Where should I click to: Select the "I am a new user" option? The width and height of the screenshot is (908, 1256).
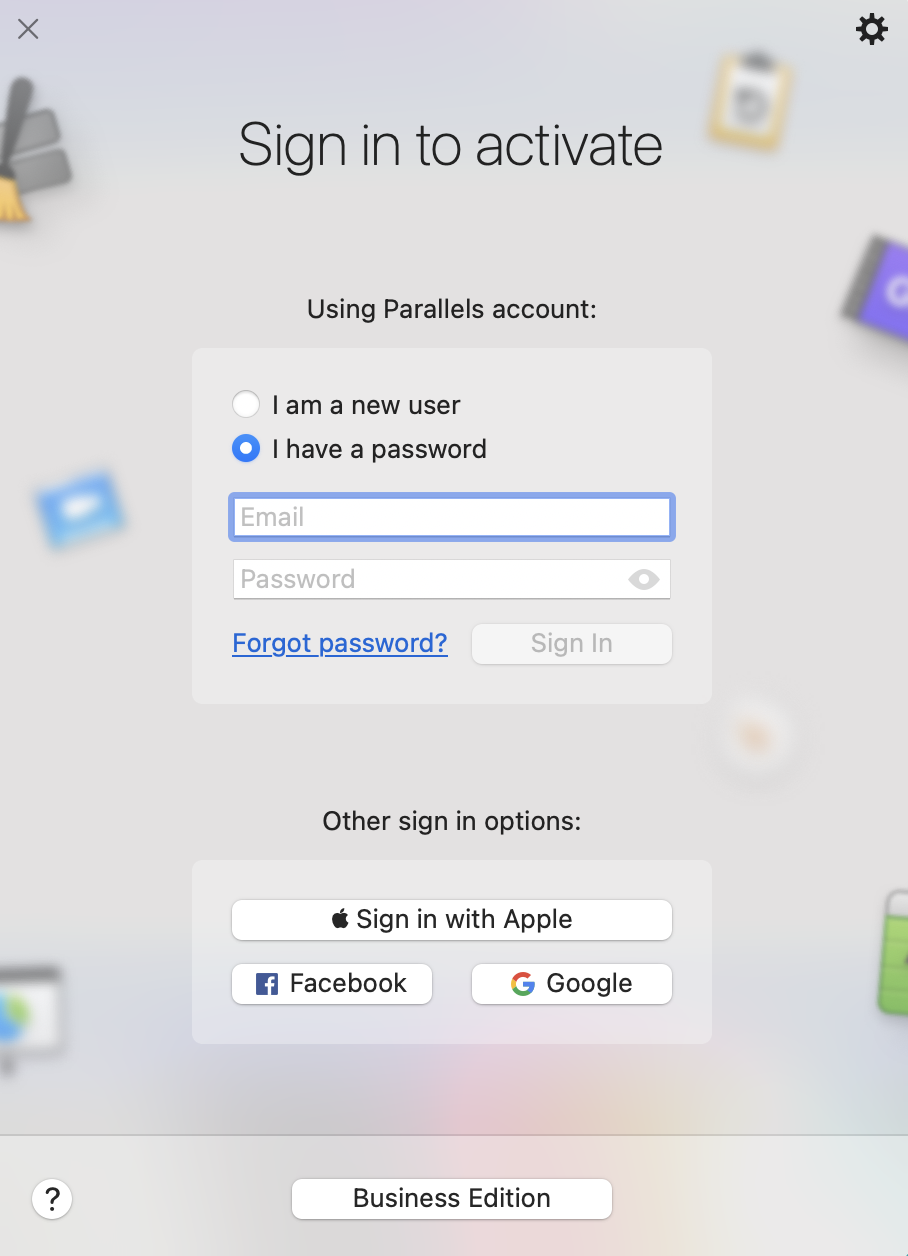click(x=246, y=405)
